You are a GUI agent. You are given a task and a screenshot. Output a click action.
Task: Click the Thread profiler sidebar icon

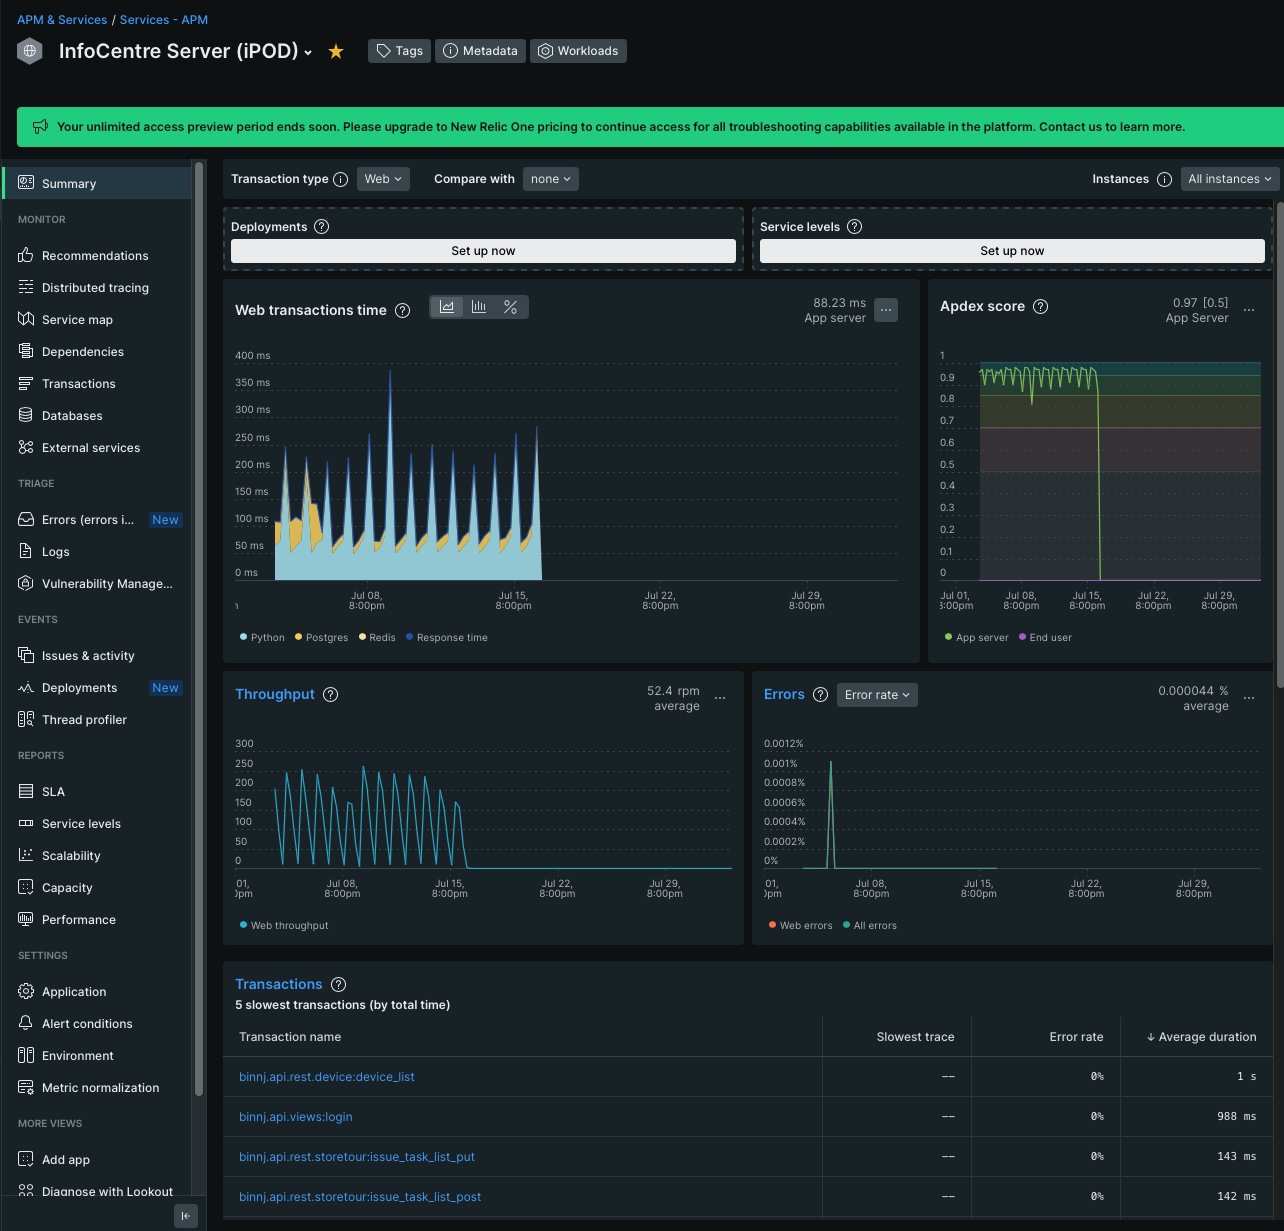click(x=26, y=719)
